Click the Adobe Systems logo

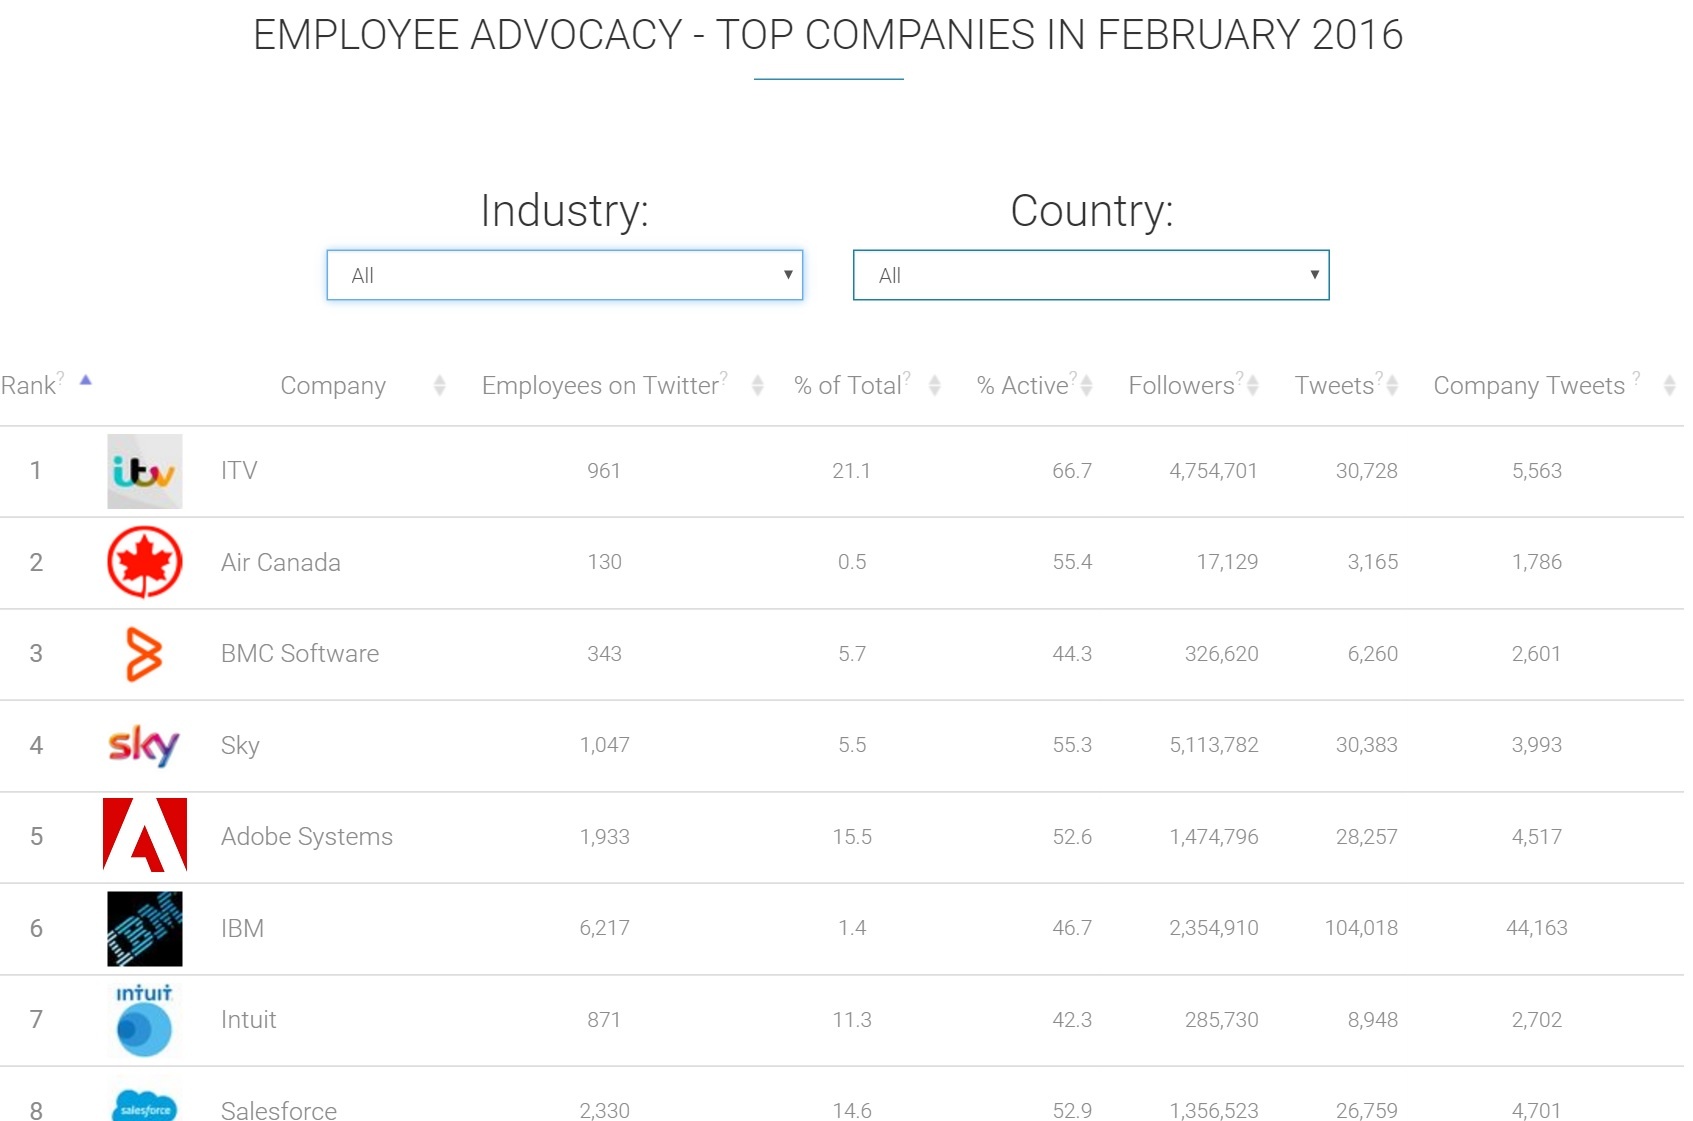pyautogui.click(x=145, y=836)
